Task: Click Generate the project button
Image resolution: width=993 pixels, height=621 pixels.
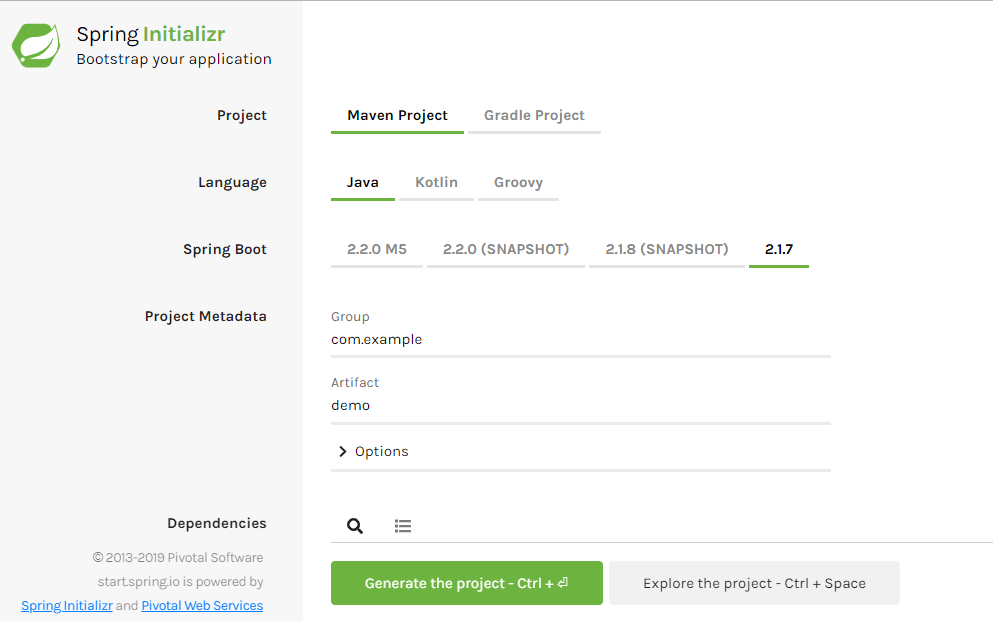Action: tap(467, 583)
